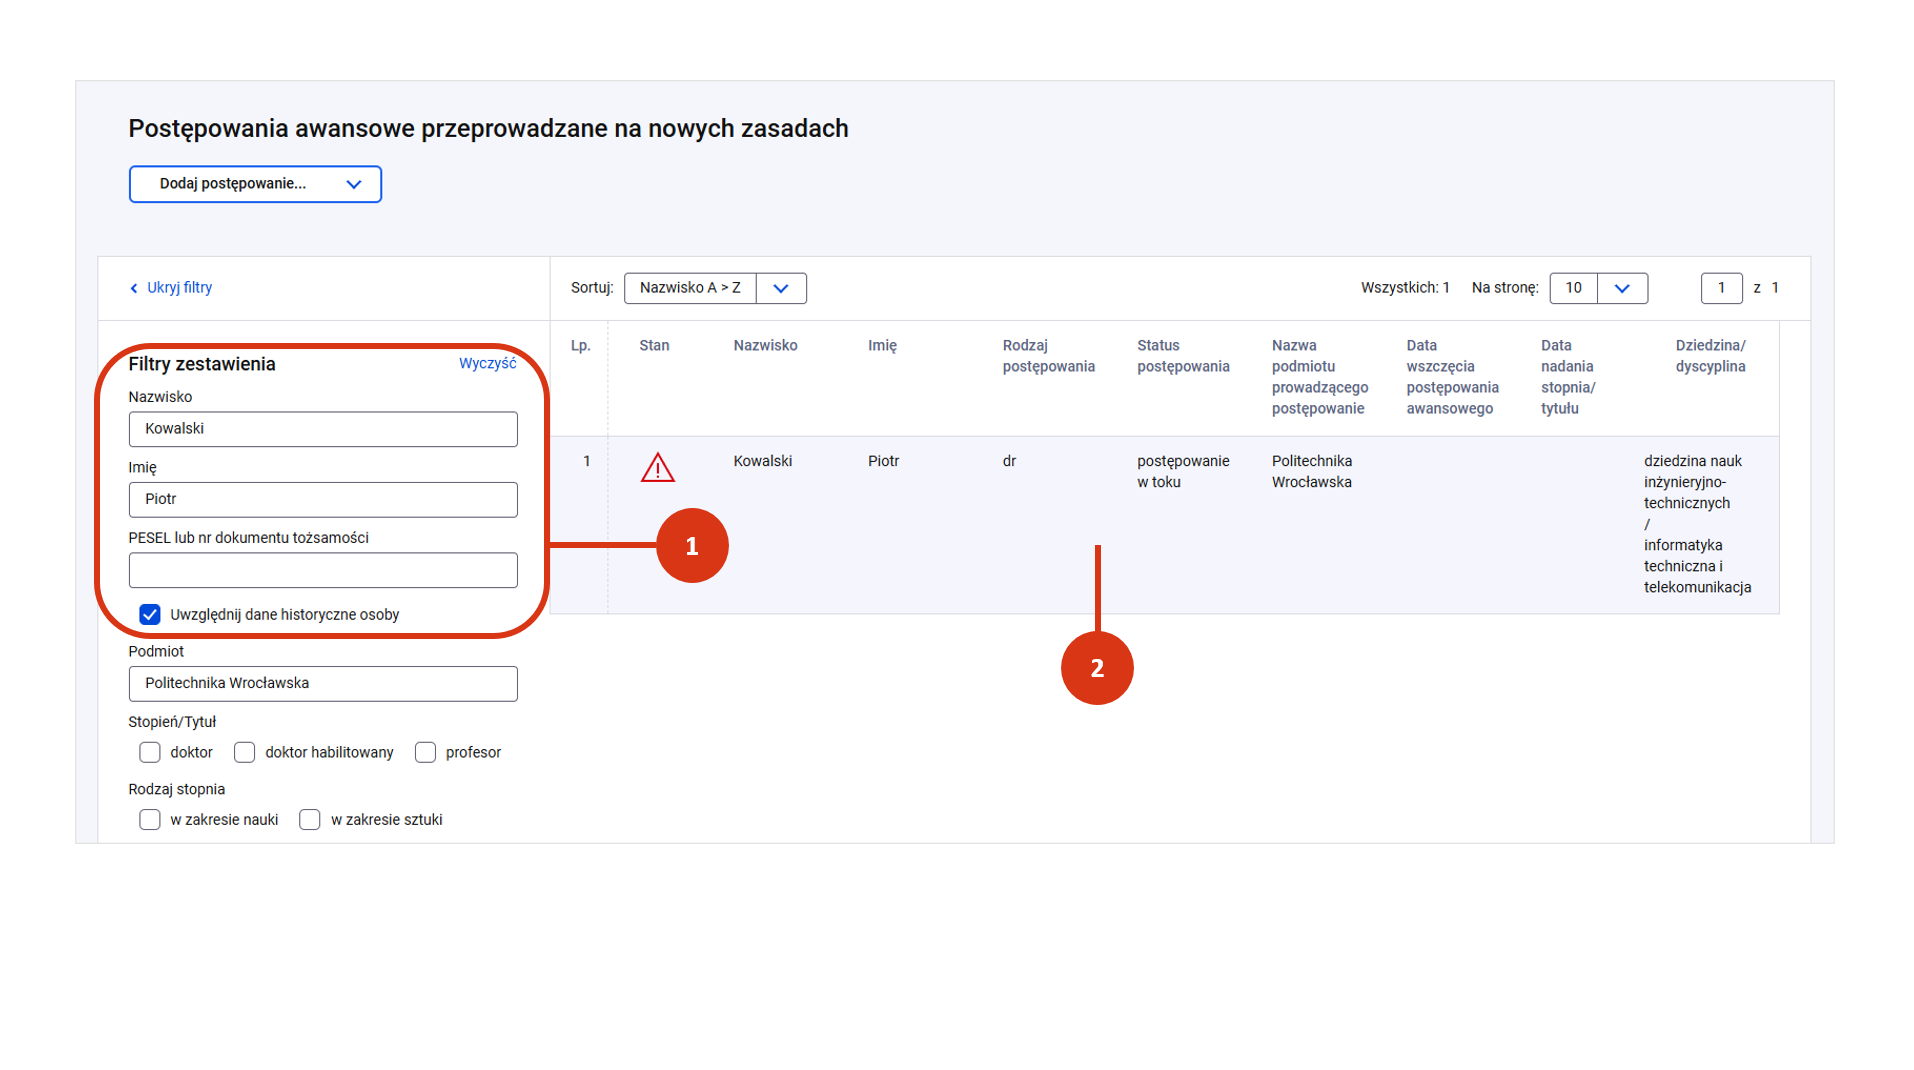Open the Dodaj postępowanie dropdown
The height and width of the screenshot is (1070, 1914).
coord(255,184)
